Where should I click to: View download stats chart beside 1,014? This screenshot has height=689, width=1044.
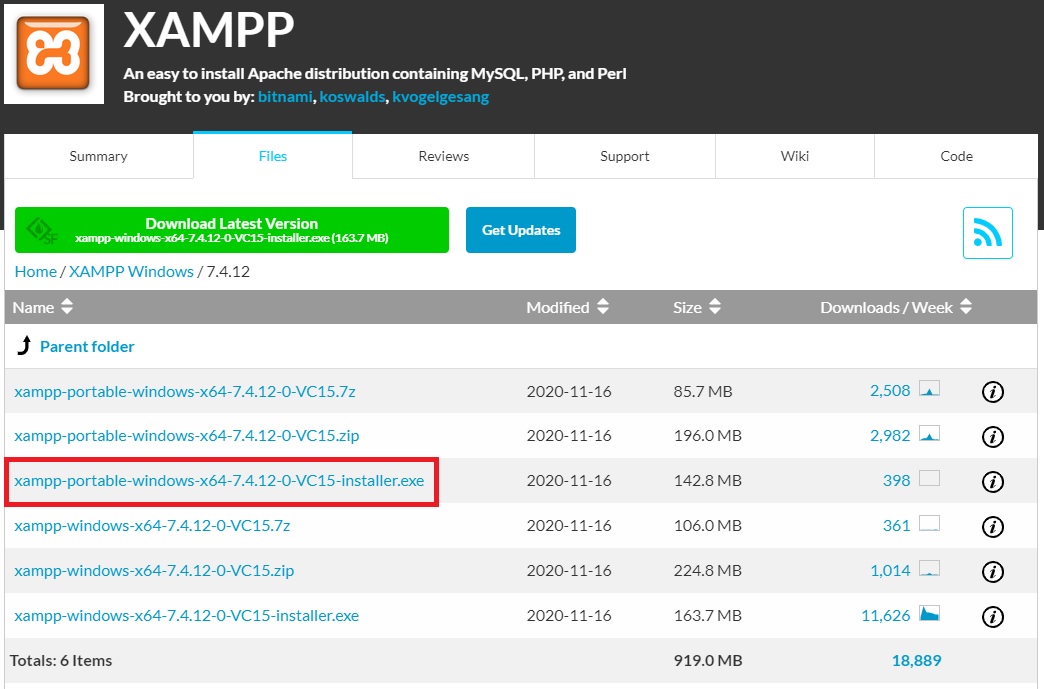point(929,568)
